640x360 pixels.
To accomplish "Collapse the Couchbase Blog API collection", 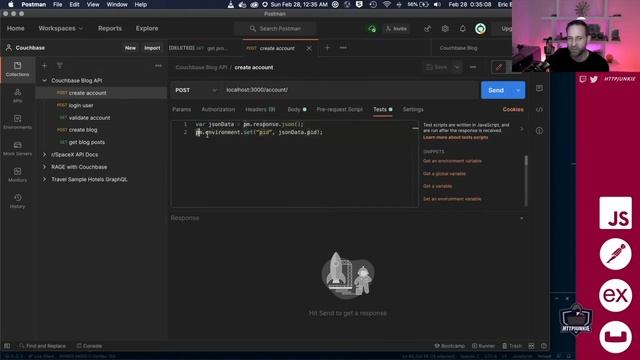I will [x=44, y=80].
